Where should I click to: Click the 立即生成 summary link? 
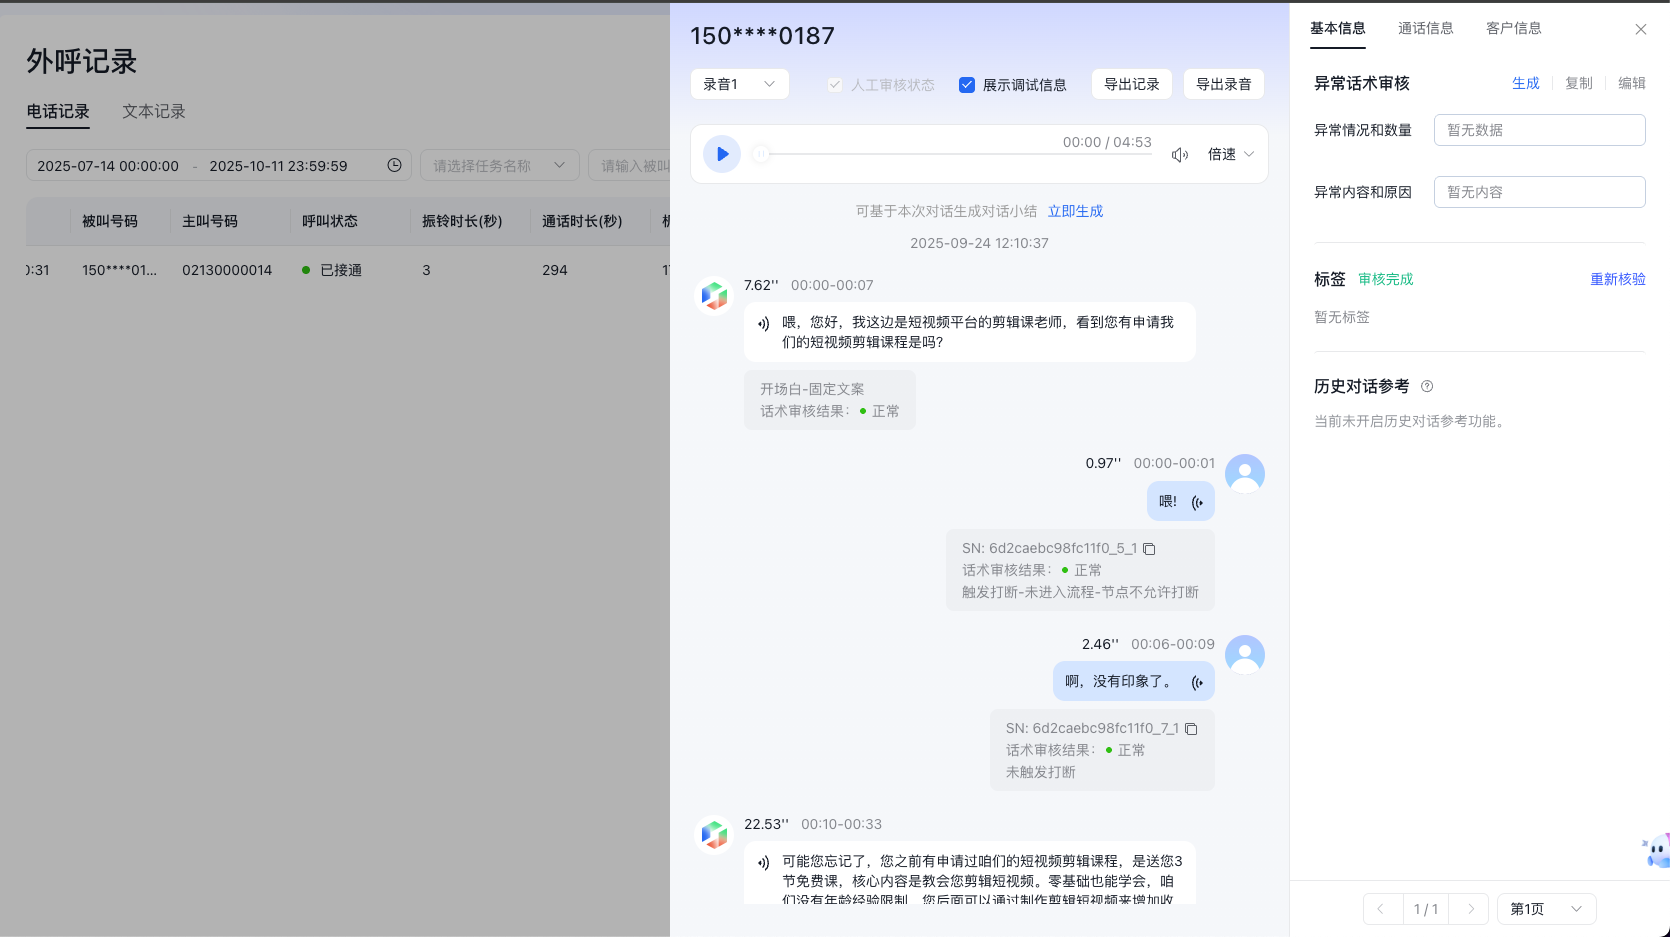tap(1075, 211)
